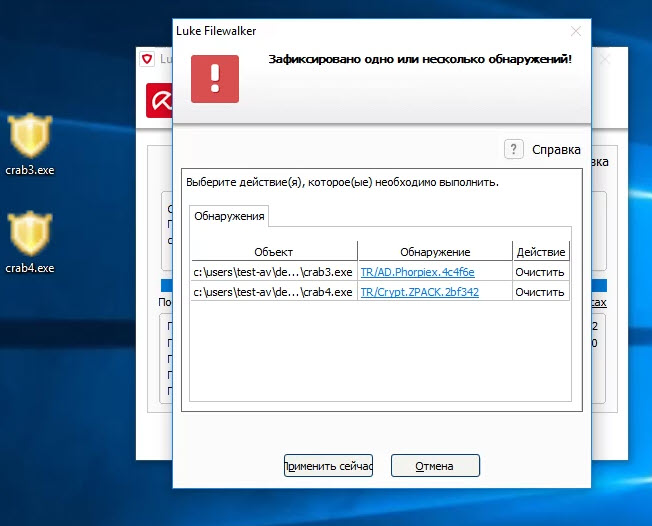Screen dimensions: 652x526
Task: Change action Очистить for crab4.exe
Action: pos(540,292)
